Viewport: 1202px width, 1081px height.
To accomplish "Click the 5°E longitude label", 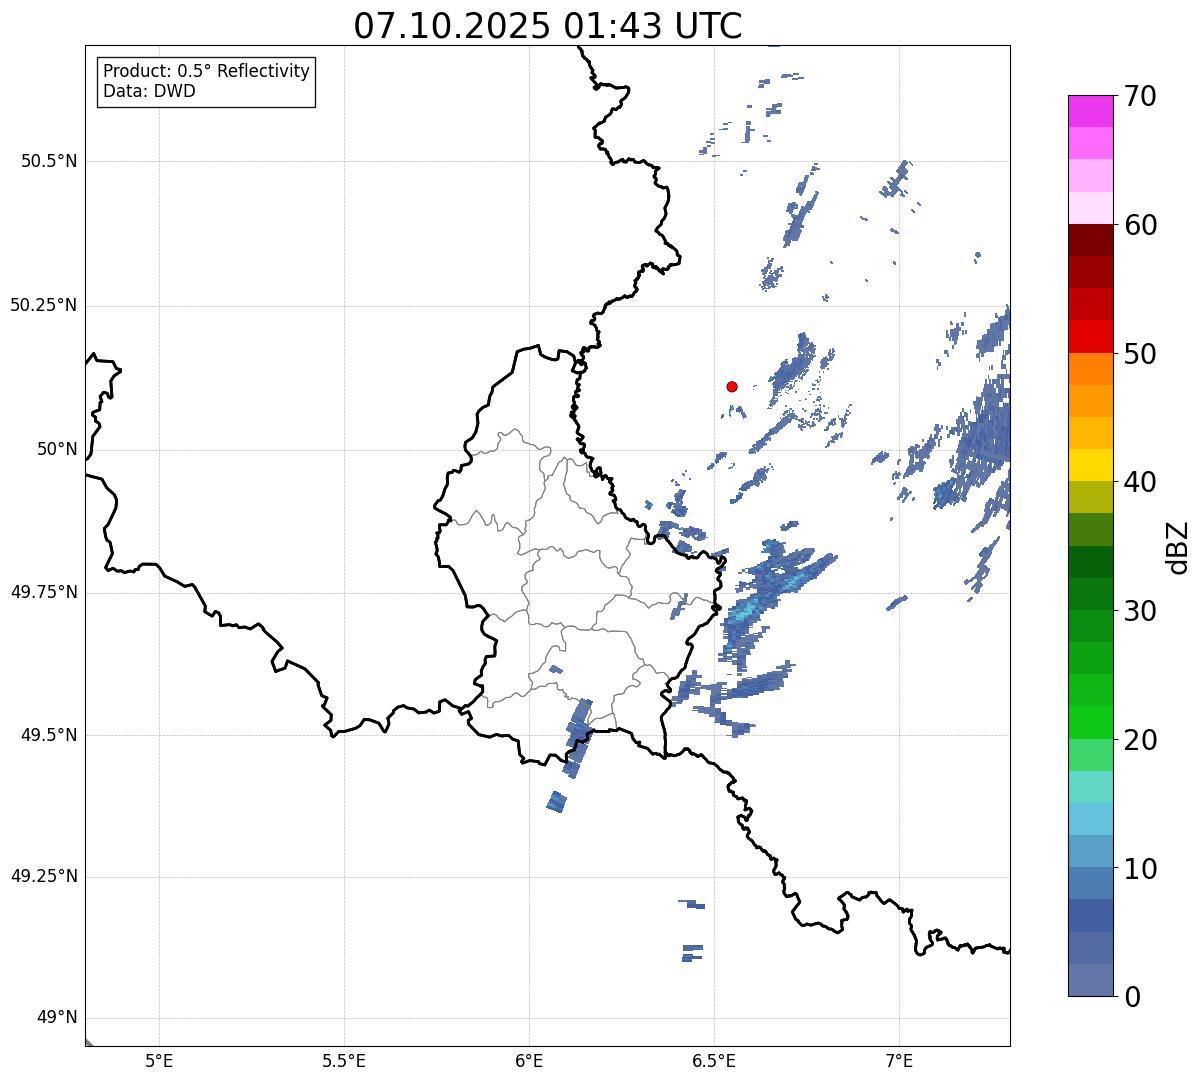I will click(159, 1060).
